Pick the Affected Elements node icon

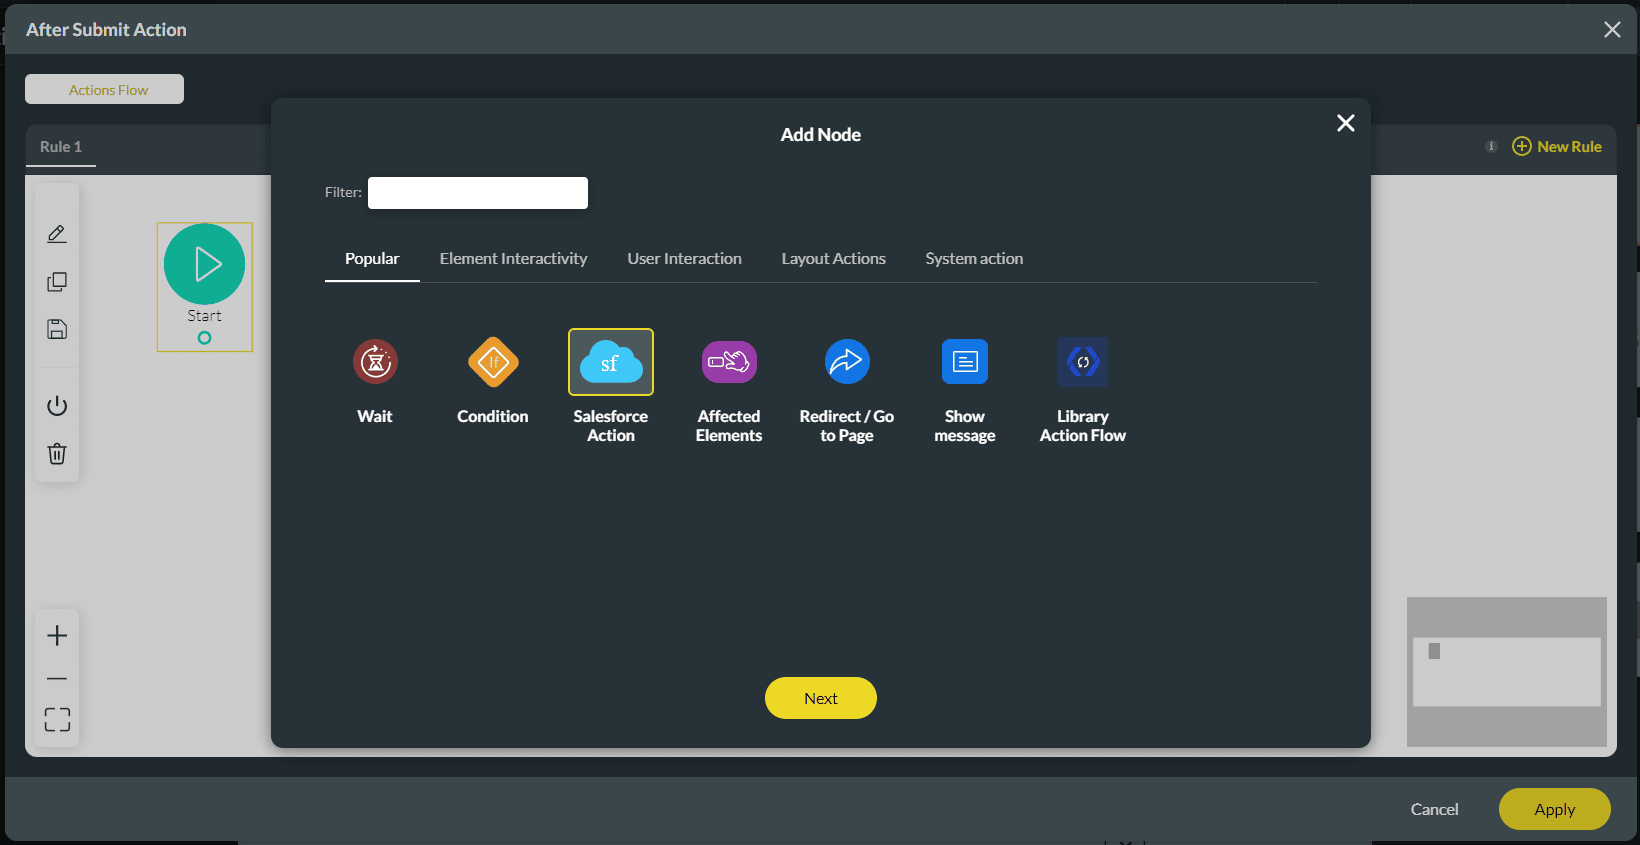pos(729,361)
